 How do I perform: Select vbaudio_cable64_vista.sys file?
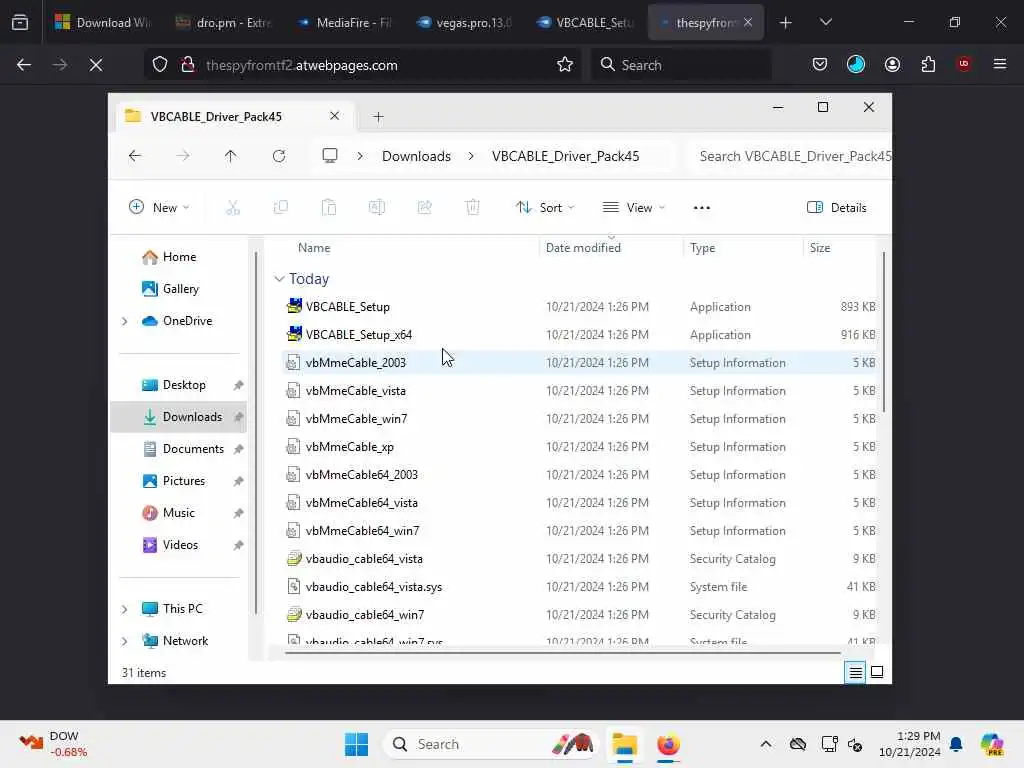374,586
